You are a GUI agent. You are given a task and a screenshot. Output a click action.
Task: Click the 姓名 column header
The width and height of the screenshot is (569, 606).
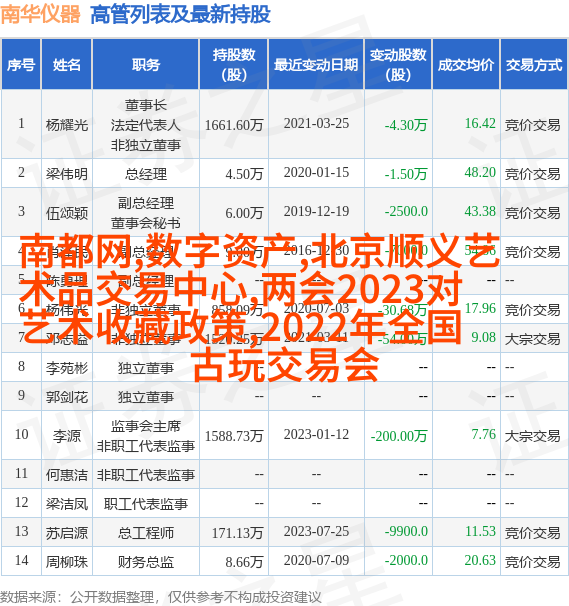point(66,65)
